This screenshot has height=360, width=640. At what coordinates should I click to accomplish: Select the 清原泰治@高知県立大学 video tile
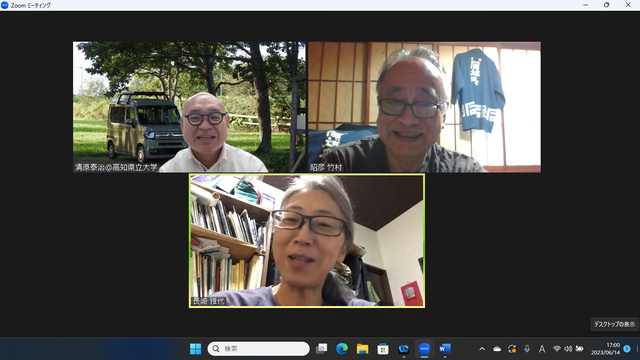(189, 107)
